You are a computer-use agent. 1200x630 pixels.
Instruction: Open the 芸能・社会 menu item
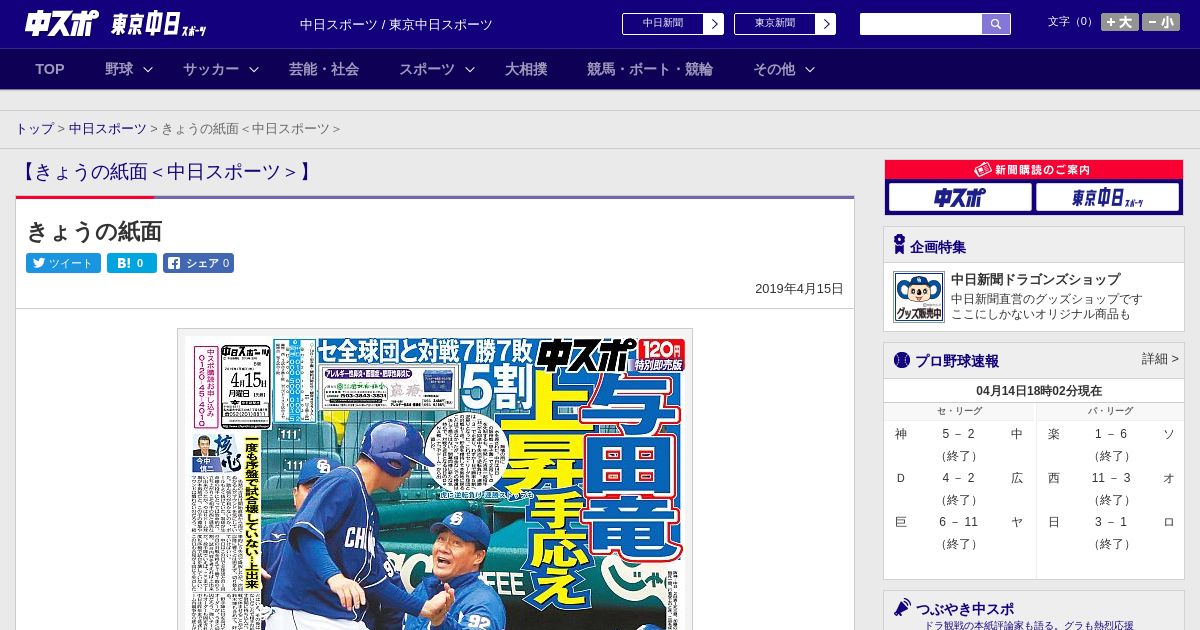(x=324, y=69)
